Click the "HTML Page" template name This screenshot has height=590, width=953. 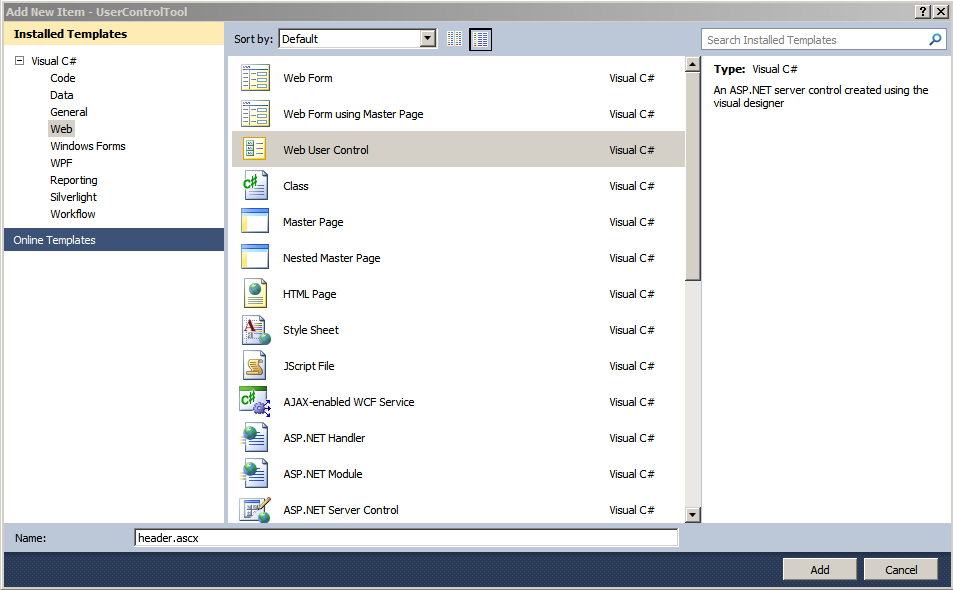(309, 293)
